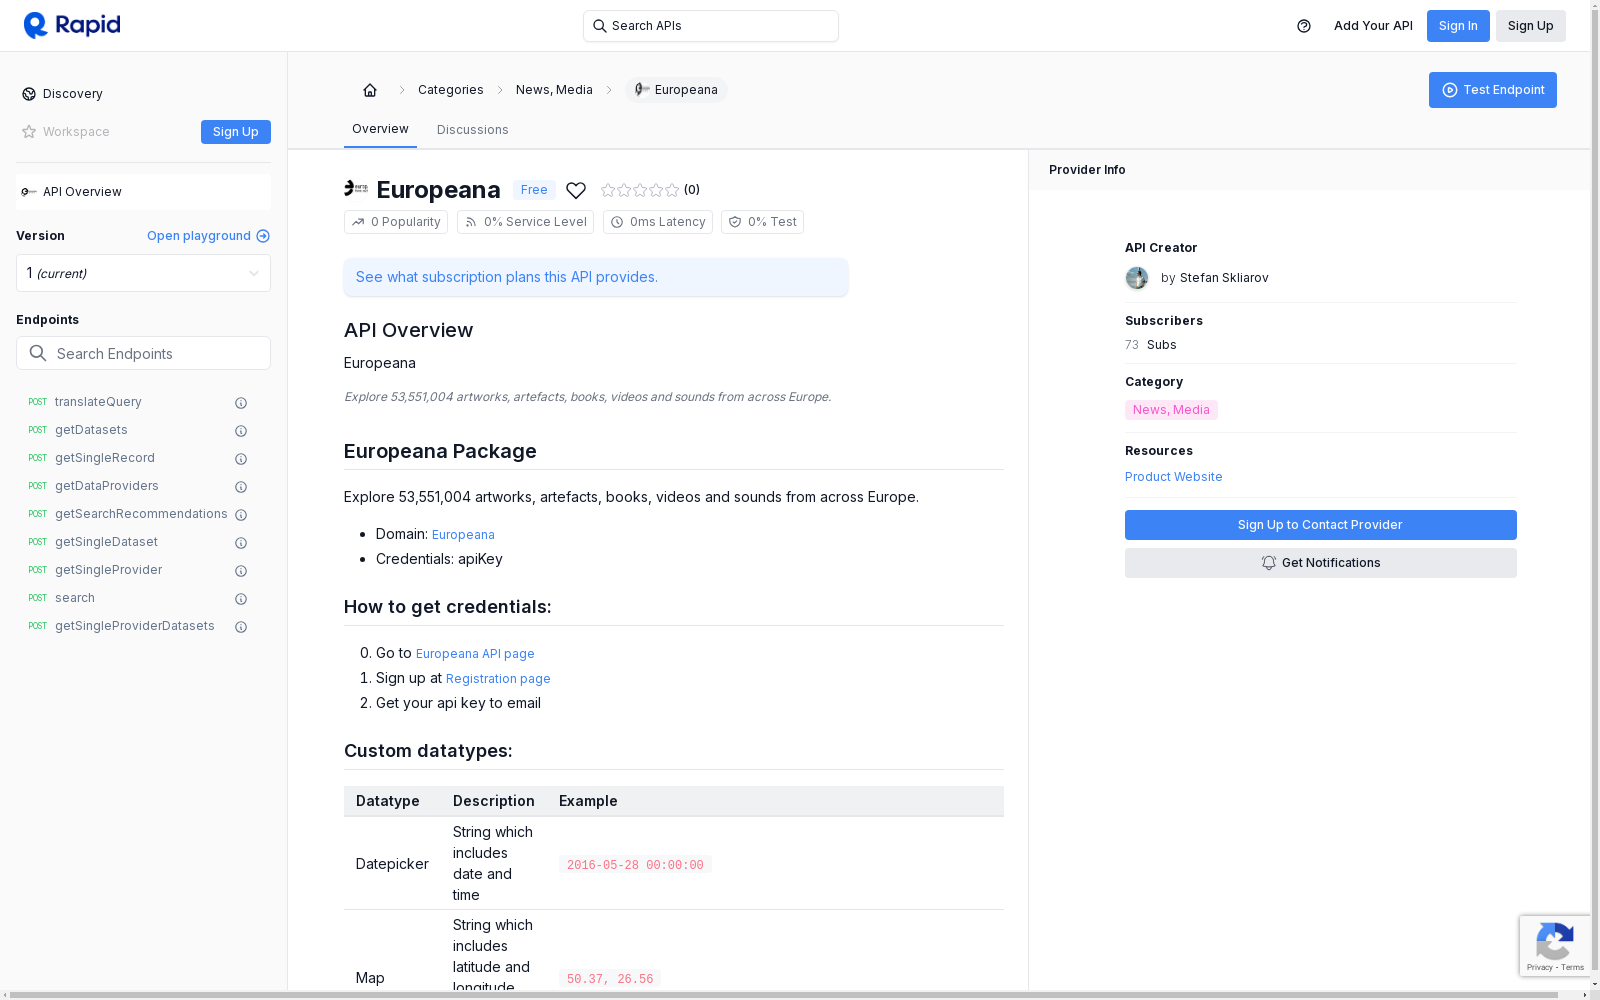Select search endpoint in list

pos(75,598)
